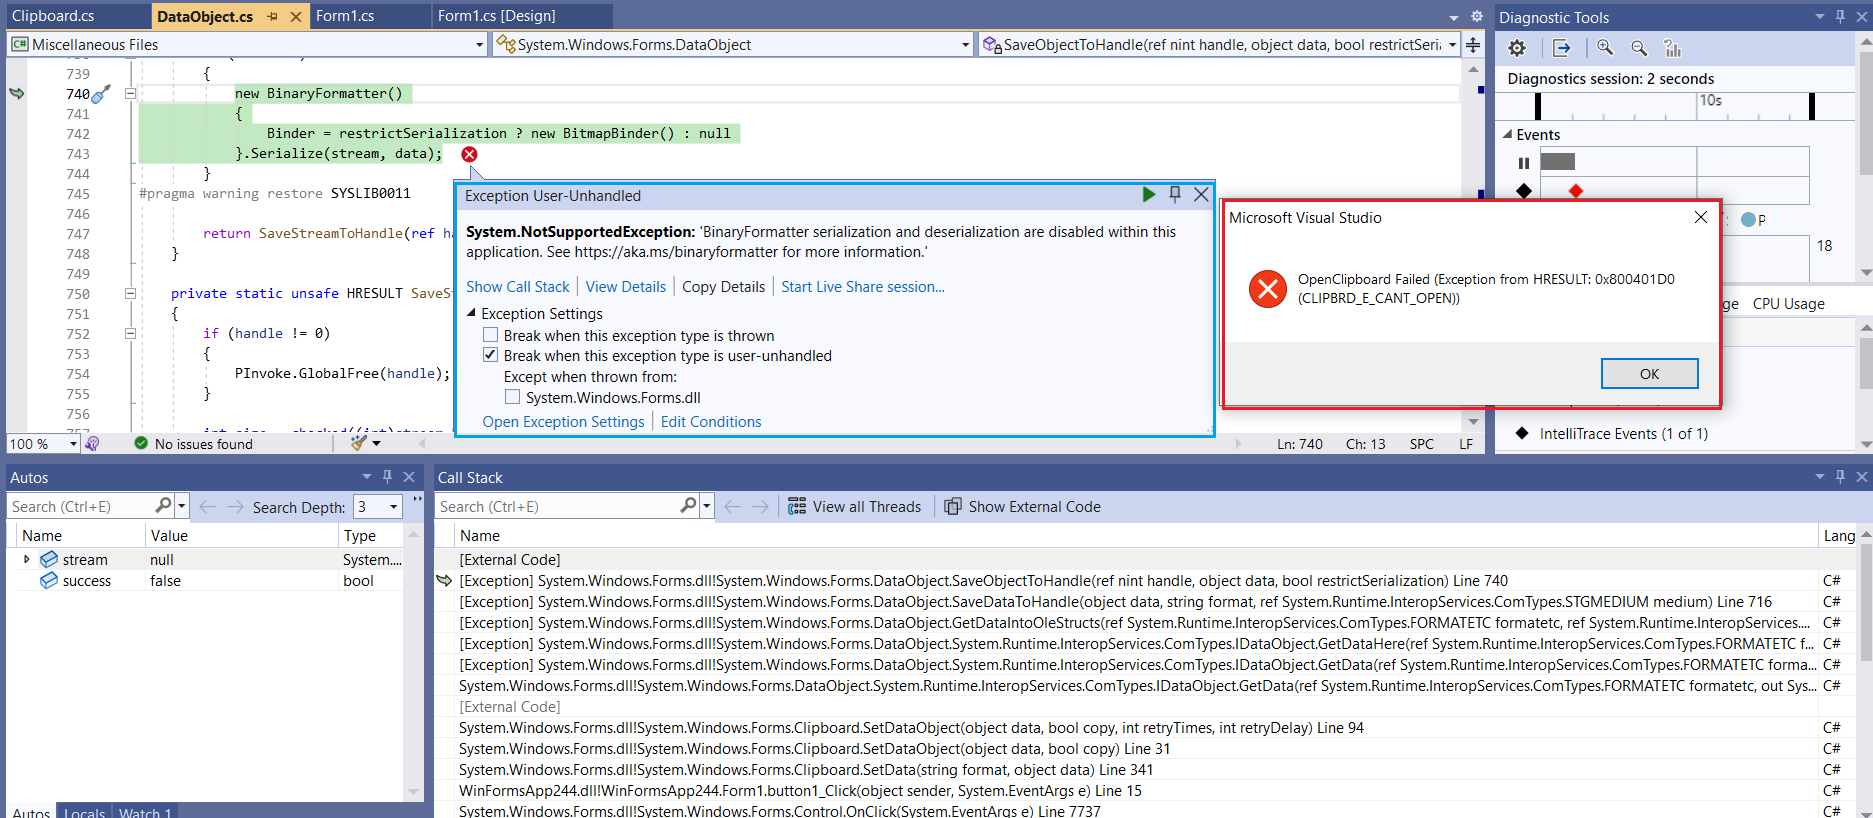Viewport: 1873px width, 818px height.
Task: Click View Details link
Action: (625, 287)
